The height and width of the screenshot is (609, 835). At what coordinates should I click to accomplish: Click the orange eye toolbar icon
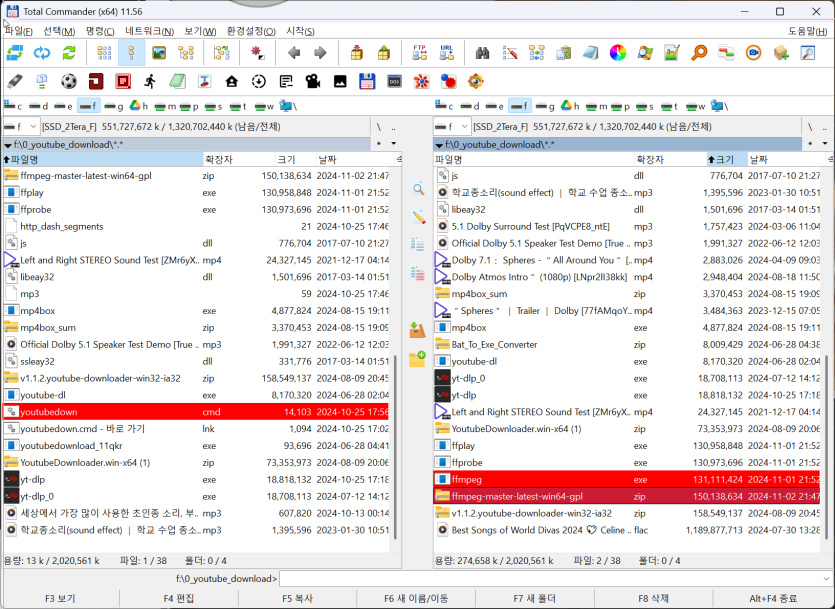click(x=475, y=81)
